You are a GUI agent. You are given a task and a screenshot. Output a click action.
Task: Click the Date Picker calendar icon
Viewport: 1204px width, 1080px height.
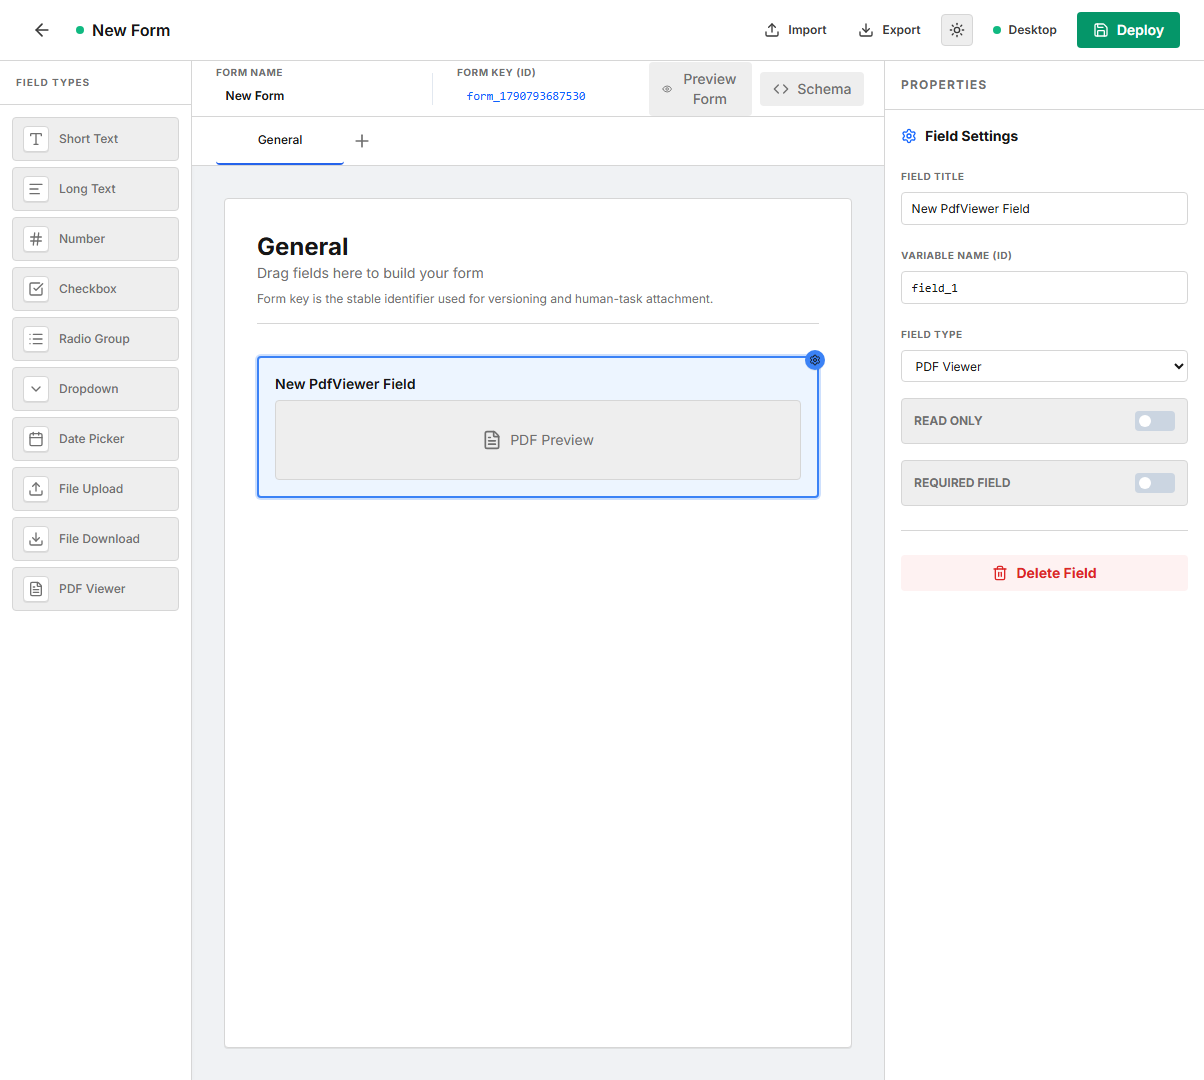pyautogui.click(x=36, y=439)
